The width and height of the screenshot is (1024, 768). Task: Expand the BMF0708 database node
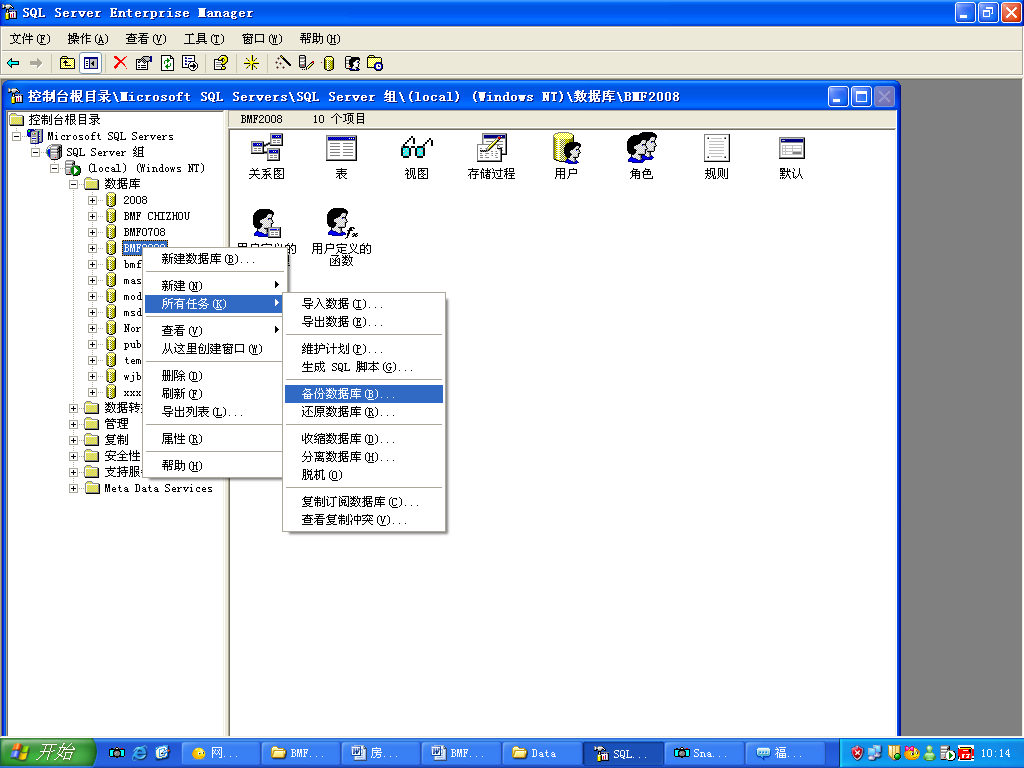(x=92, y=232)
